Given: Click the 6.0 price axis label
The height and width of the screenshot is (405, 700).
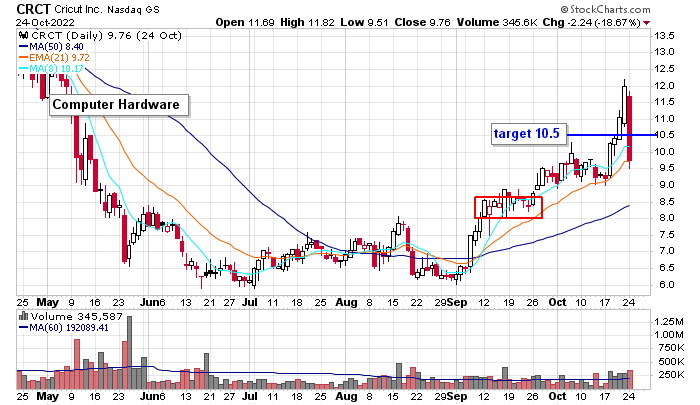Looking at the screenshot, I should point(665,285).
